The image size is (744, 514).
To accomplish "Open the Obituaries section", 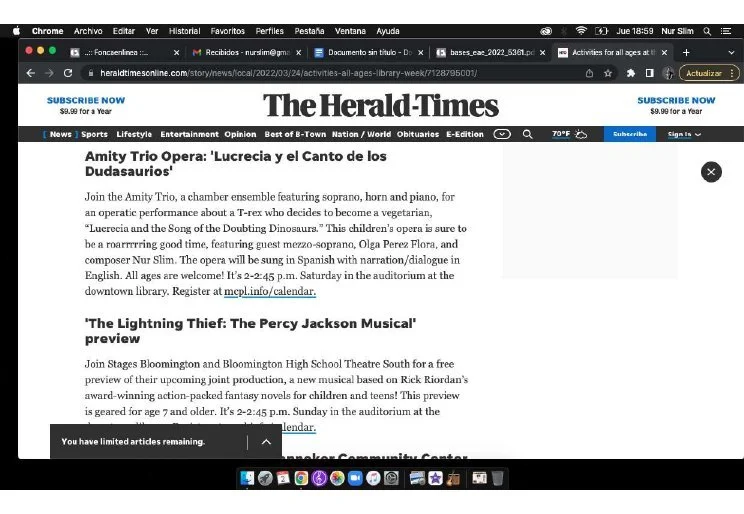I will 418,134.
